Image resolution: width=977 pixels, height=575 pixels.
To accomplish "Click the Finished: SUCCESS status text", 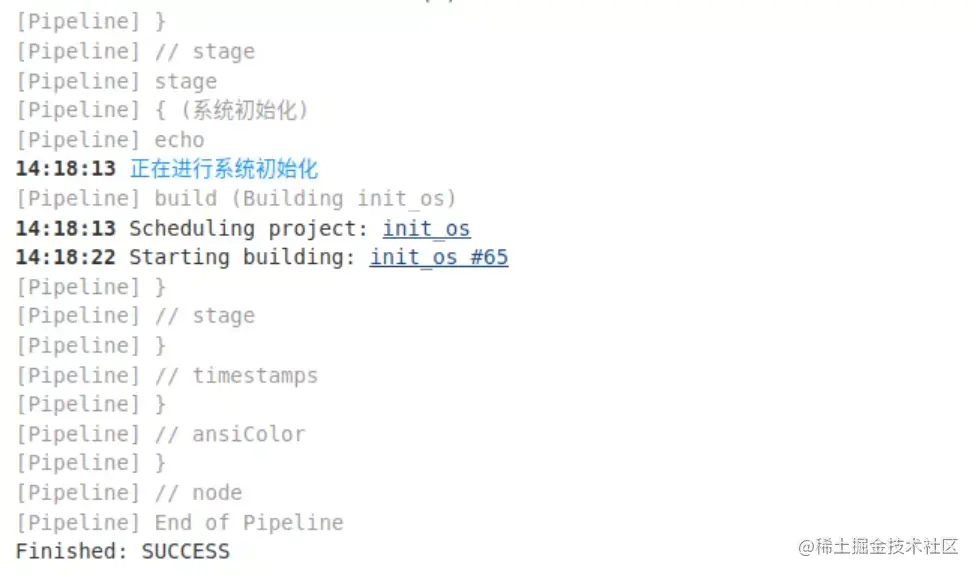I will [x=122, y=551].
